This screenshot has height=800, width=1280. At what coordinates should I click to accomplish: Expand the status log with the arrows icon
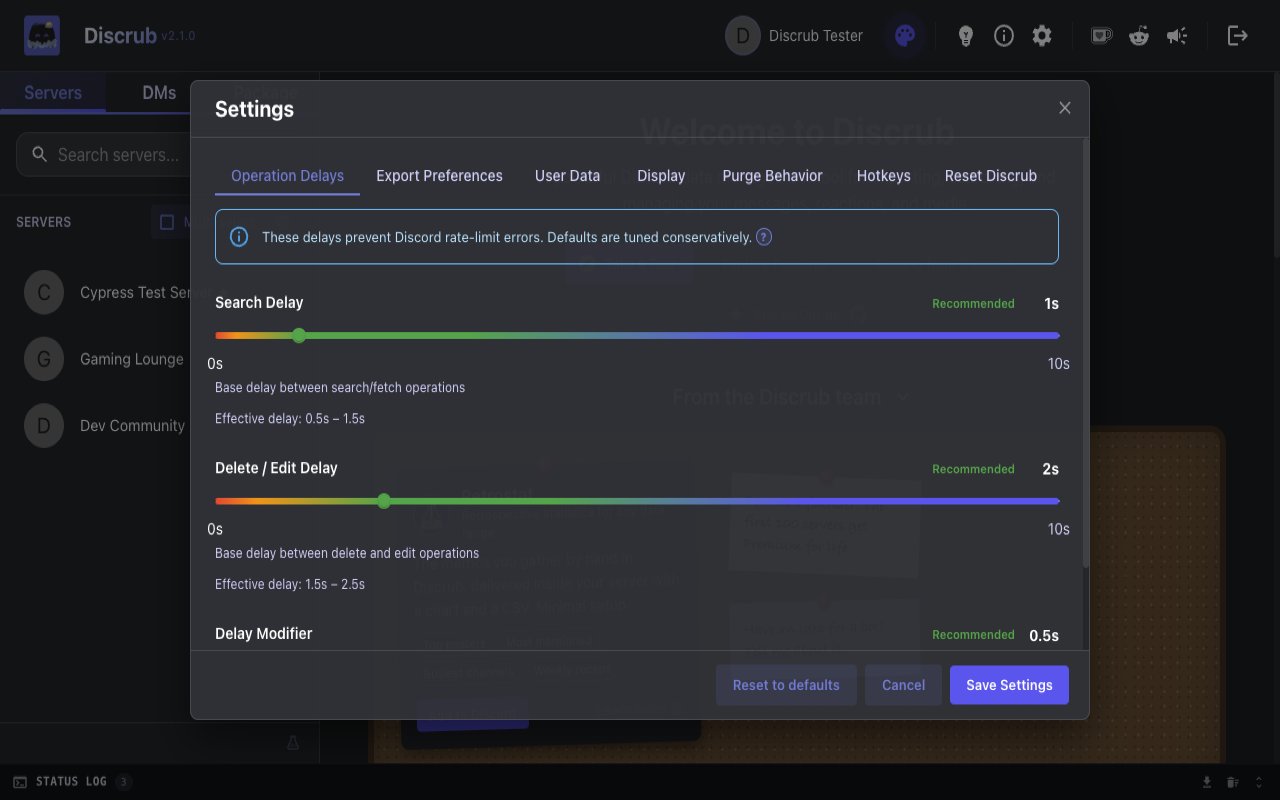pyautogui.click(x=1259, y=782)
